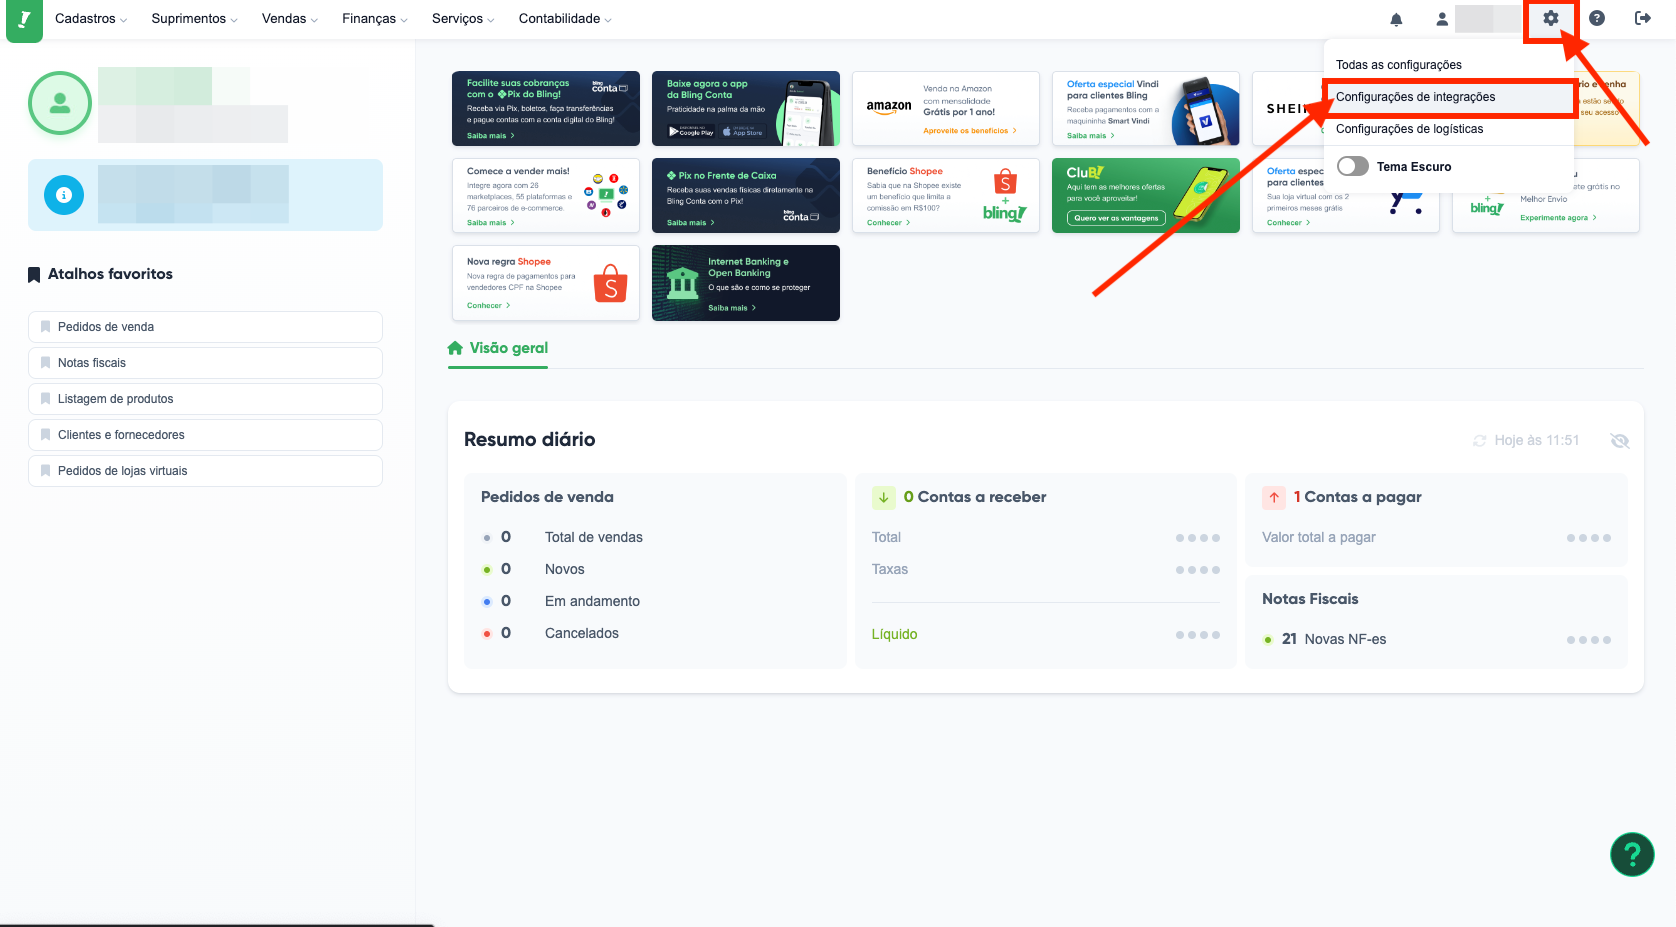The height and width of the screenshot is (927, 1676).
Task: Open the Pedidos de lojas virtuais shortcut
Action: pyautogui.click(x=205, y=471)
